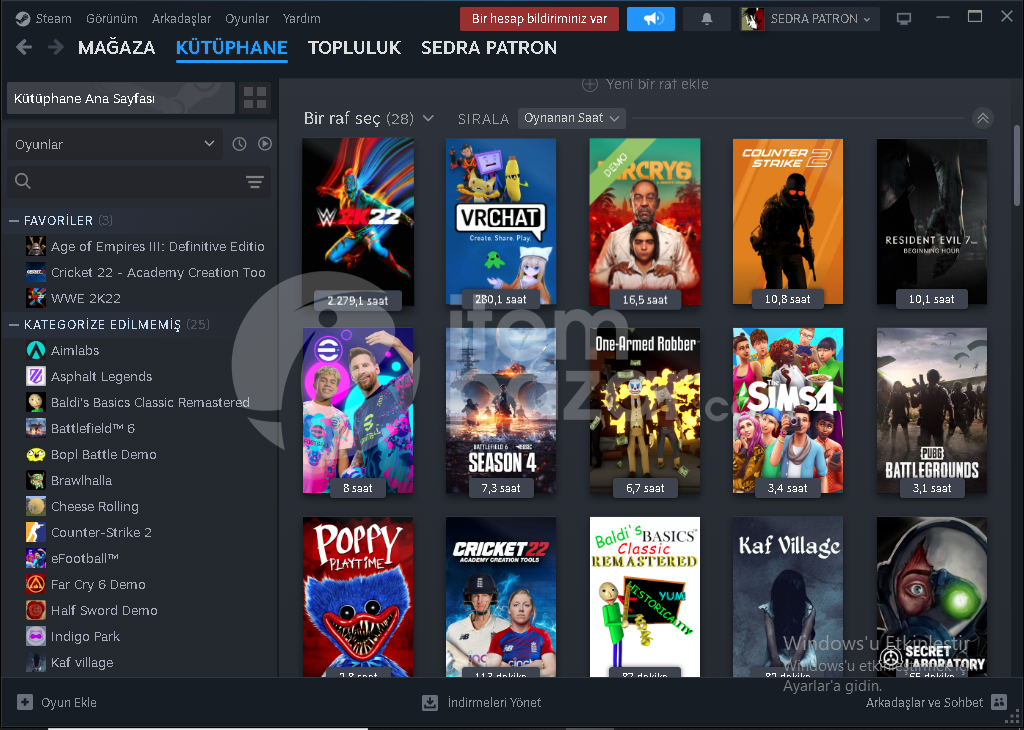This screenshot has width=1024, height=730.
Task: Open the Oynanan Saat sort dropdown
Action: [571, 118]
